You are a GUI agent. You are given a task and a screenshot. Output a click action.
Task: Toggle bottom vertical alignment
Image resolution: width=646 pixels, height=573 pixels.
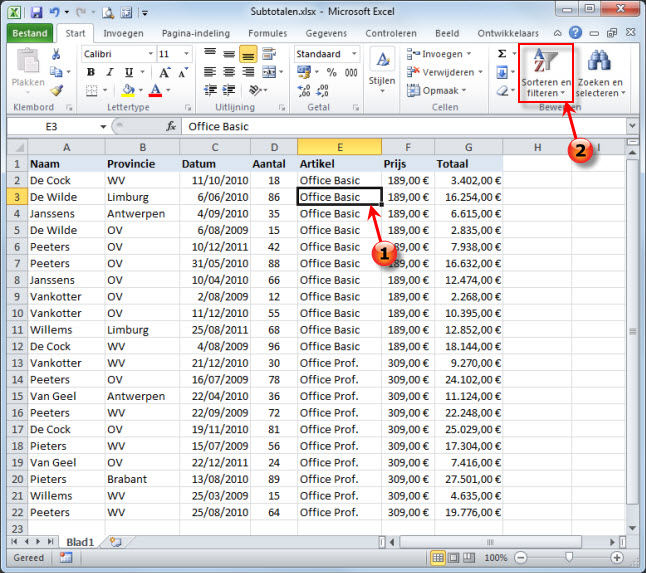coord(248,54)
